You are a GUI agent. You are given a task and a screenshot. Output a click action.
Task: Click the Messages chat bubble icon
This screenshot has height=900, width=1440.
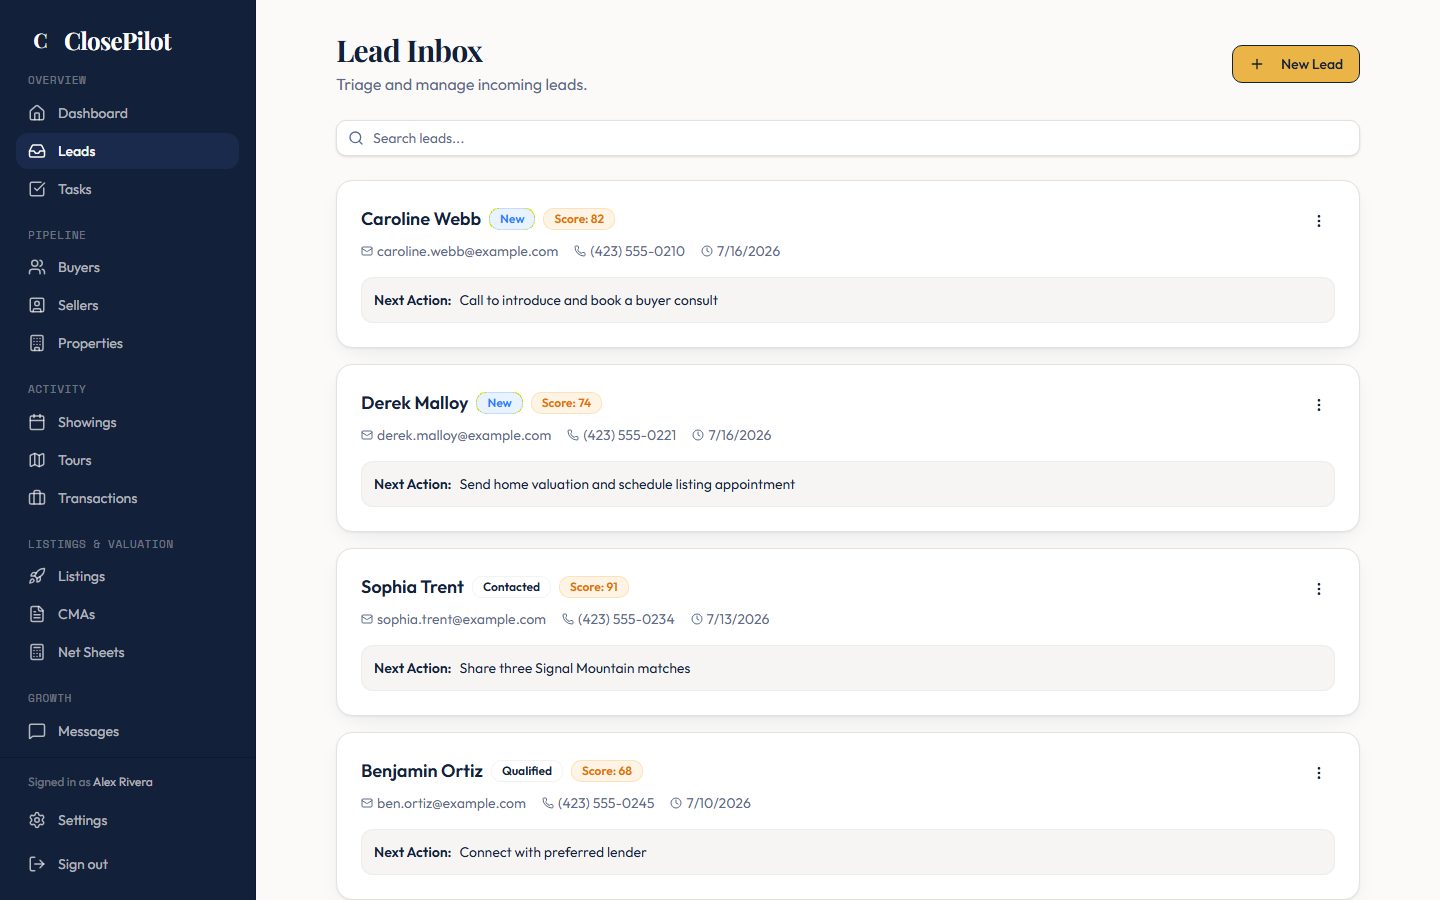click(37, 731)
